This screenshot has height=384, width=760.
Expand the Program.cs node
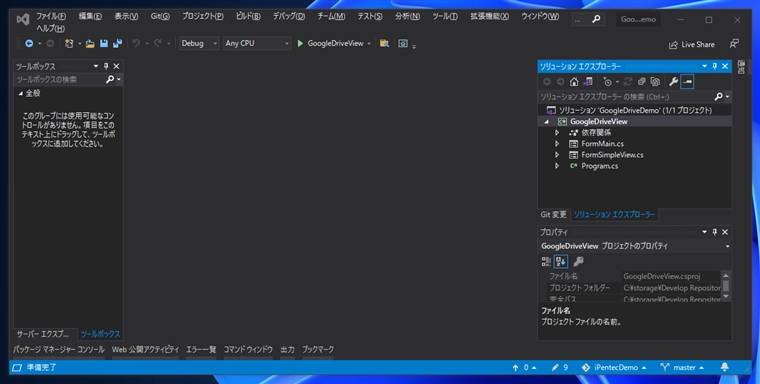click(x=557, y=166)
